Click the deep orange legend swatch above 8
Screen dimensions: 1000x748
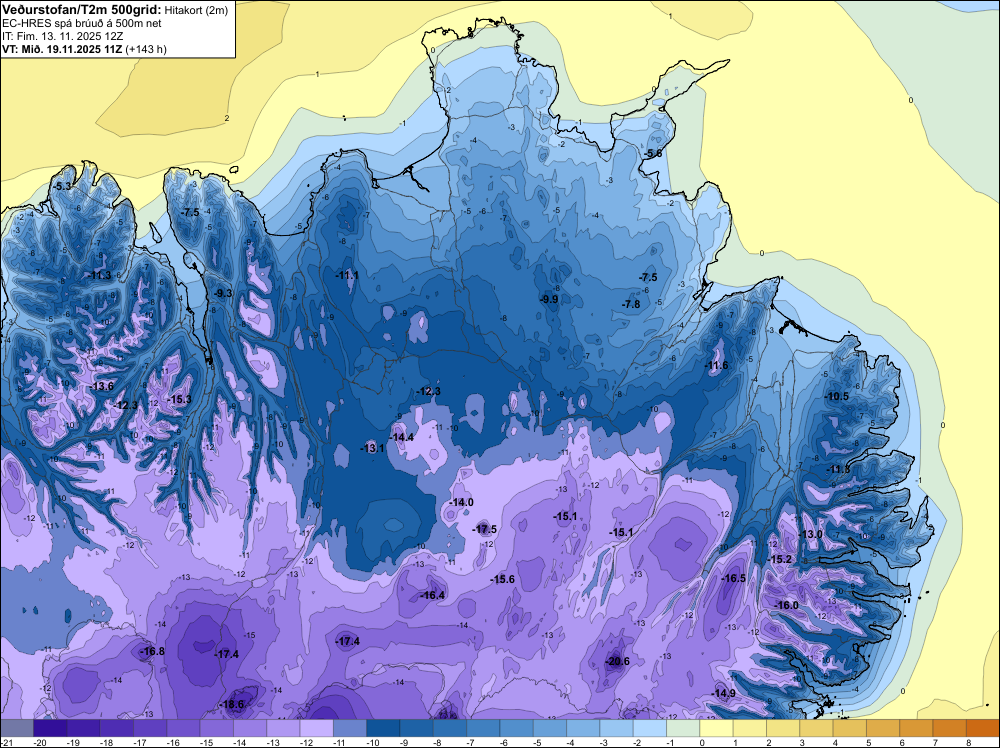coord(983,728)
